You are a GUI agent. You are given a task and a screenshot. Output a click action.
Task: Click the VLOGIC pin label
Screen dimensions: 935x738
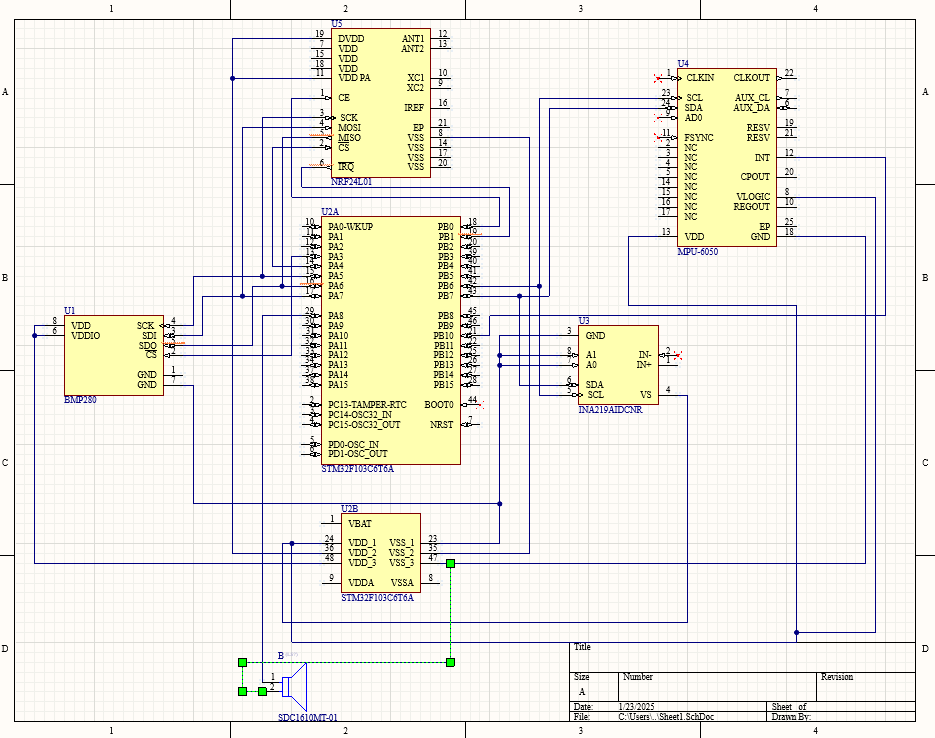[753, 197]
